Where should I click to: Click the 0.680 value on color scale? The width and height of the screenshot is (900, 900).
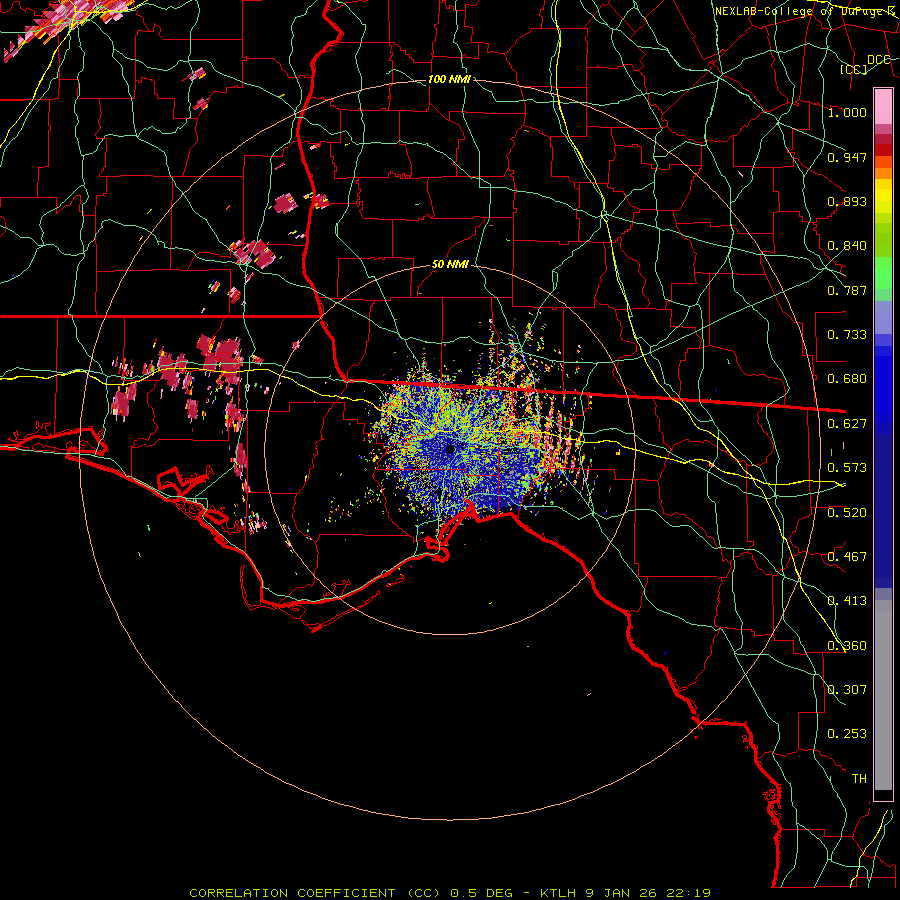[x=847, y=379]
